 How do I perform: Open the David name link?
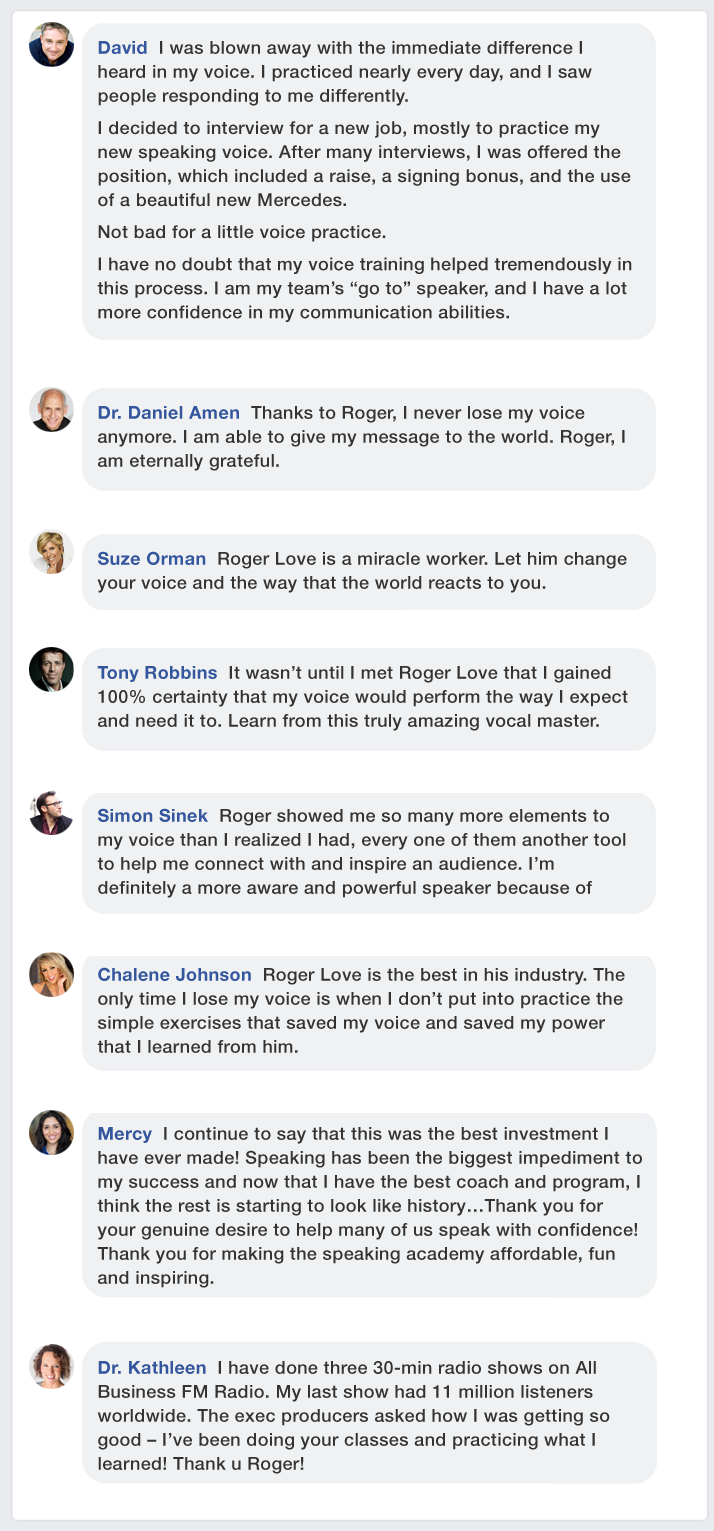[x=122, y=47]
